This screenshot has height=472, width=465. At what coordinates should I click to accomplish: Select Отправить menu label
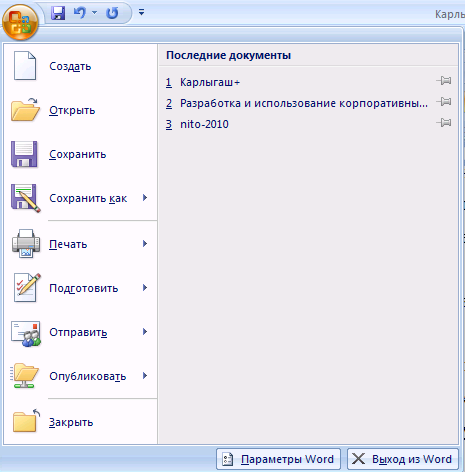coord(78,332)
